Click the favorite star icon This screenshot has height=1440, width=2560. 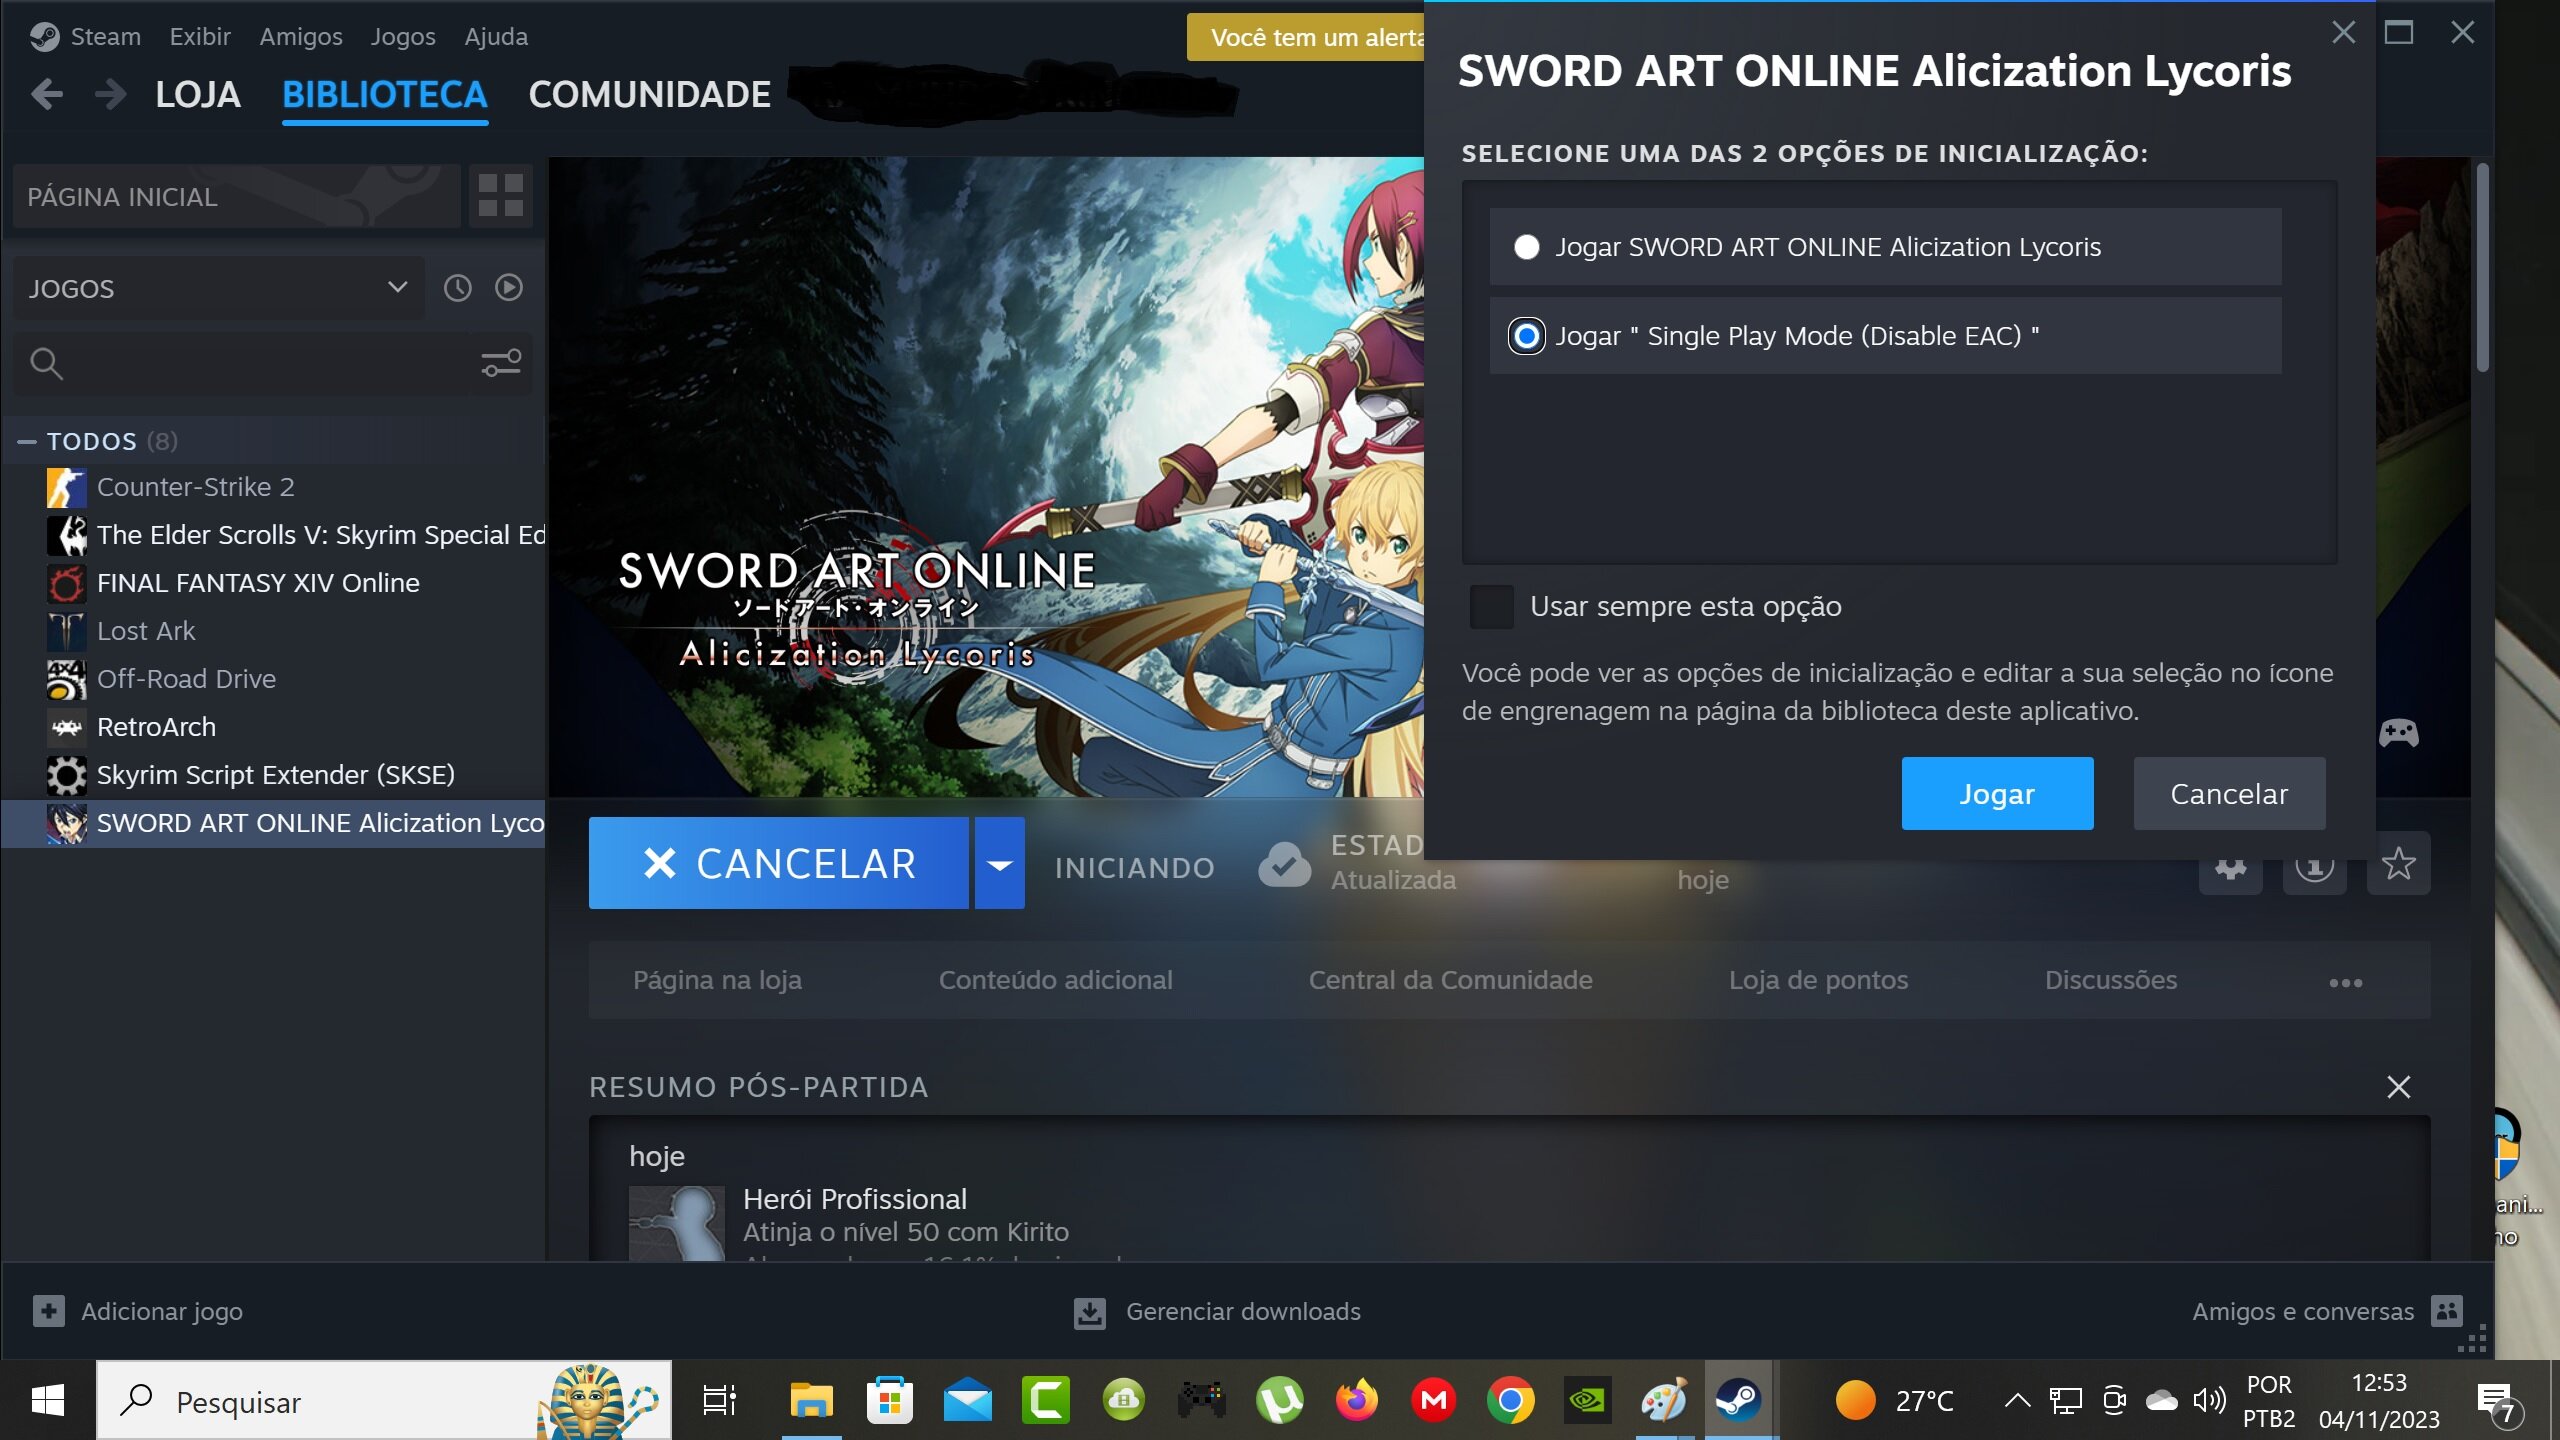click(2398, 863)
